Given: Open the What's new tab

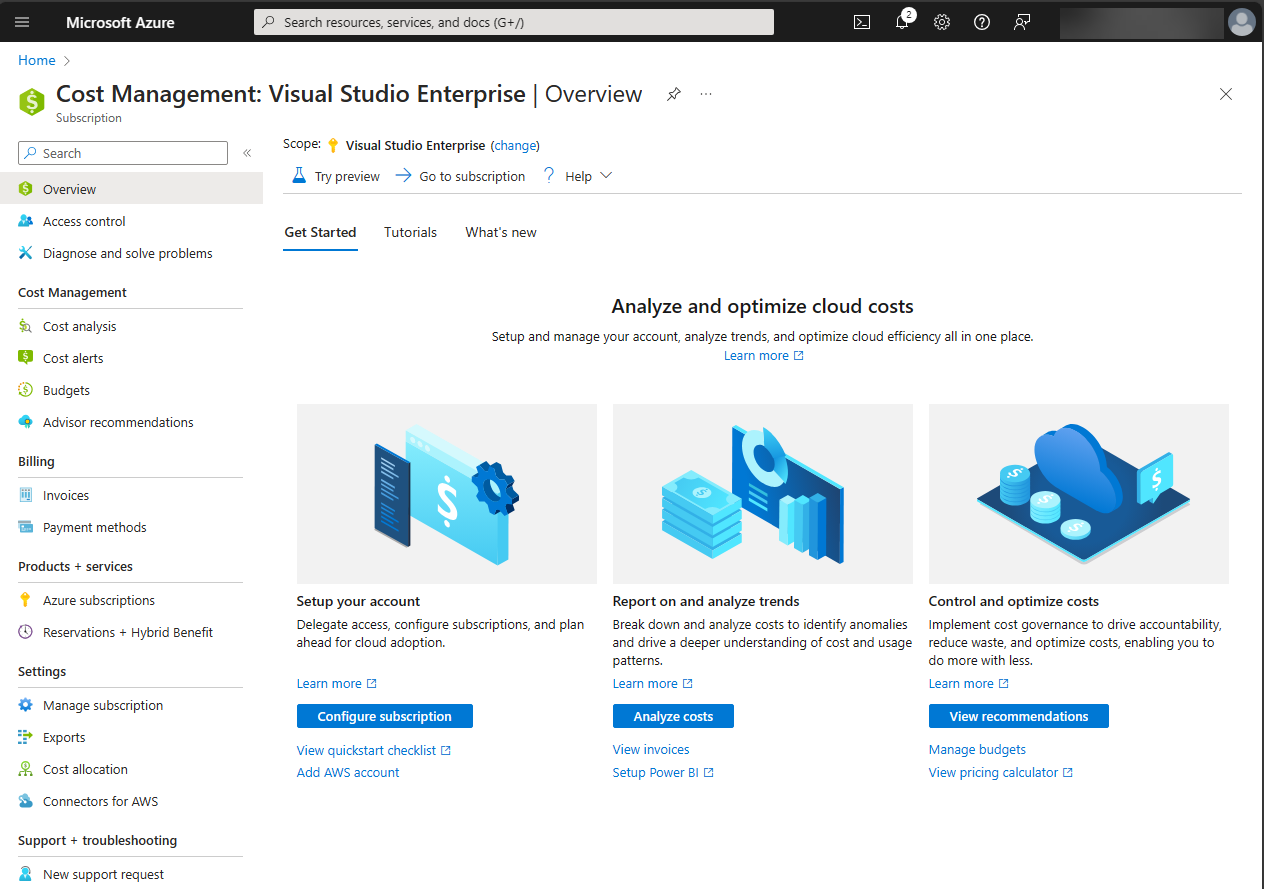Looking at the screenshot, I should [x=500, y=231].
